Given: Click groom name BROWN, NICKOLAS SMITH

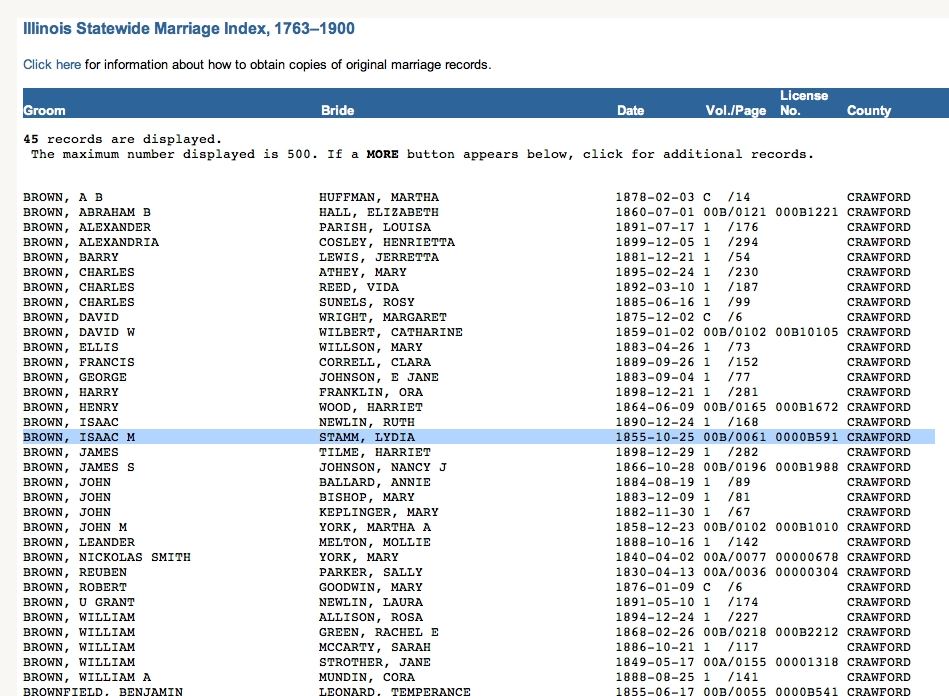Looking at the screenshot, I should pyautogui.click(x=106, y=557).
